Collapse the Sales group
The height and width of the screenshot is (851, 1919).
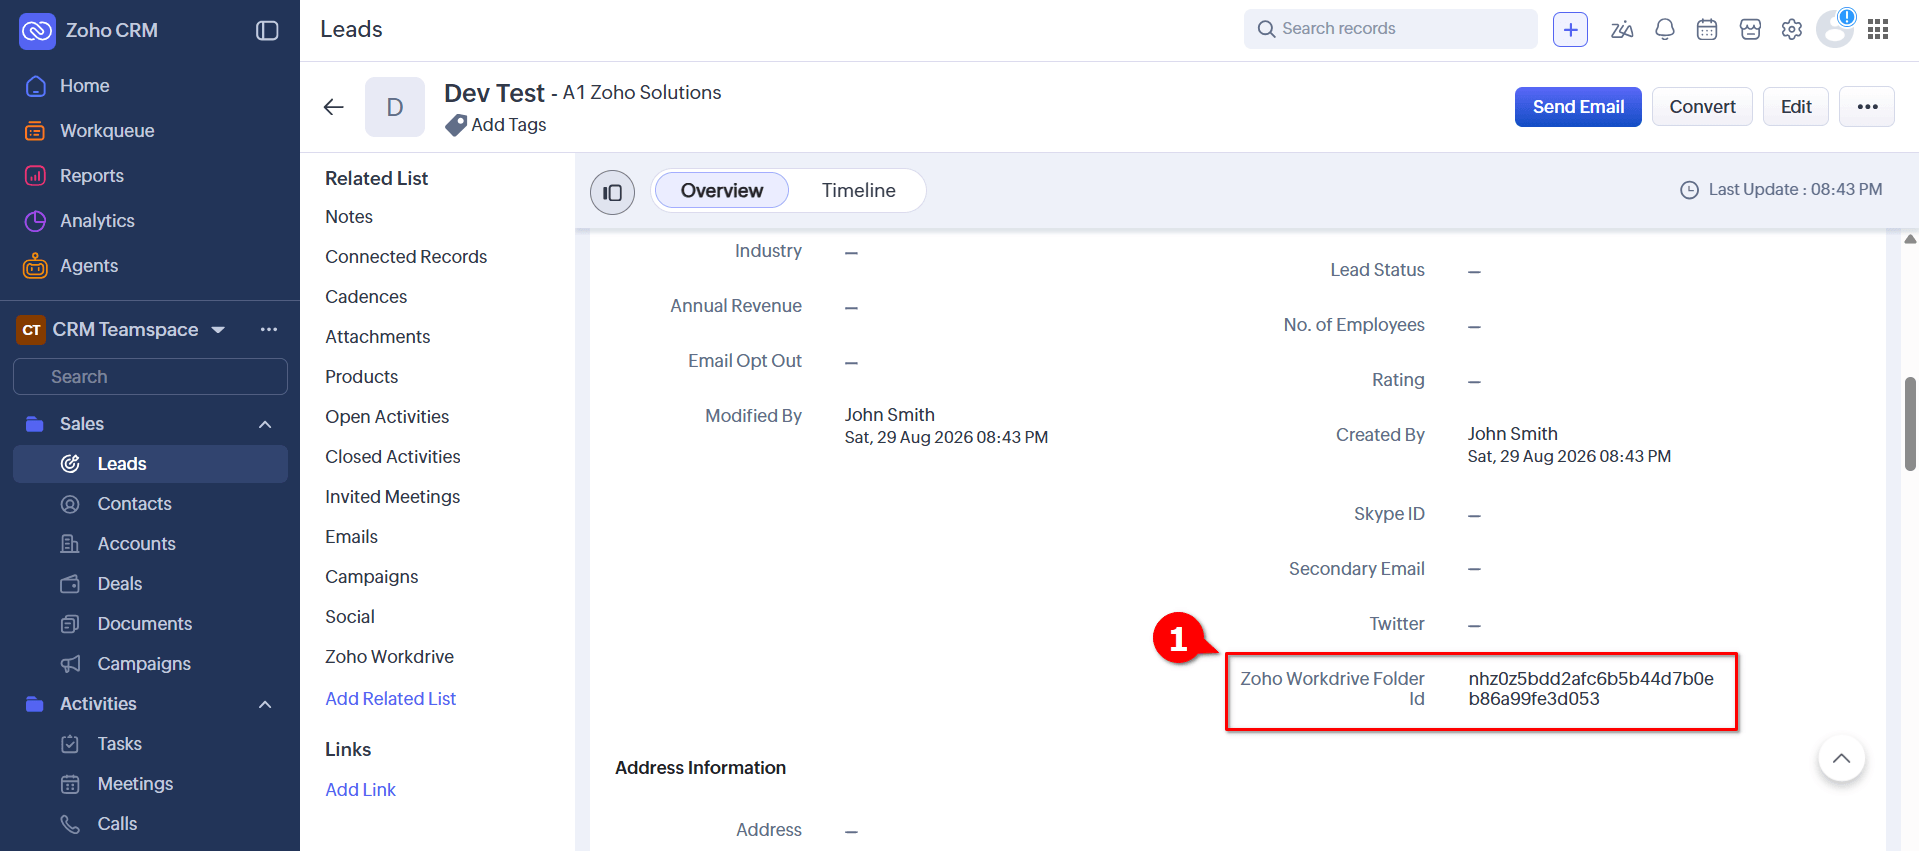pos(265,424)
